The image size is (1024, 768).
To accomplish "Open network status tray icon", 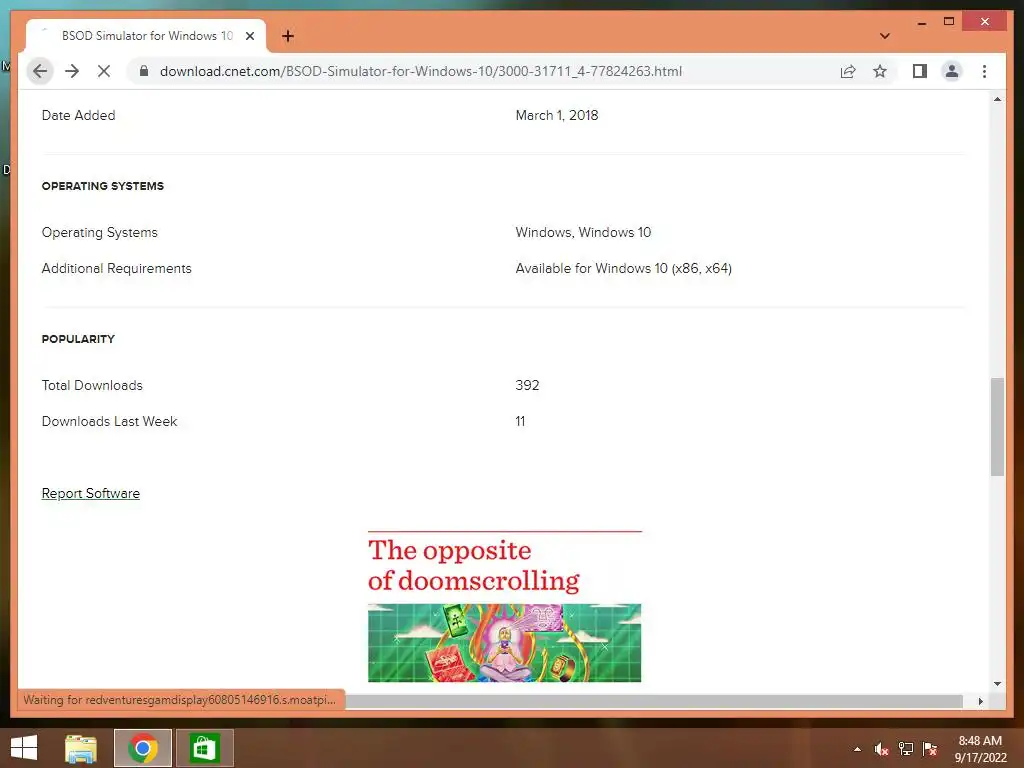I will coord(906,749).
